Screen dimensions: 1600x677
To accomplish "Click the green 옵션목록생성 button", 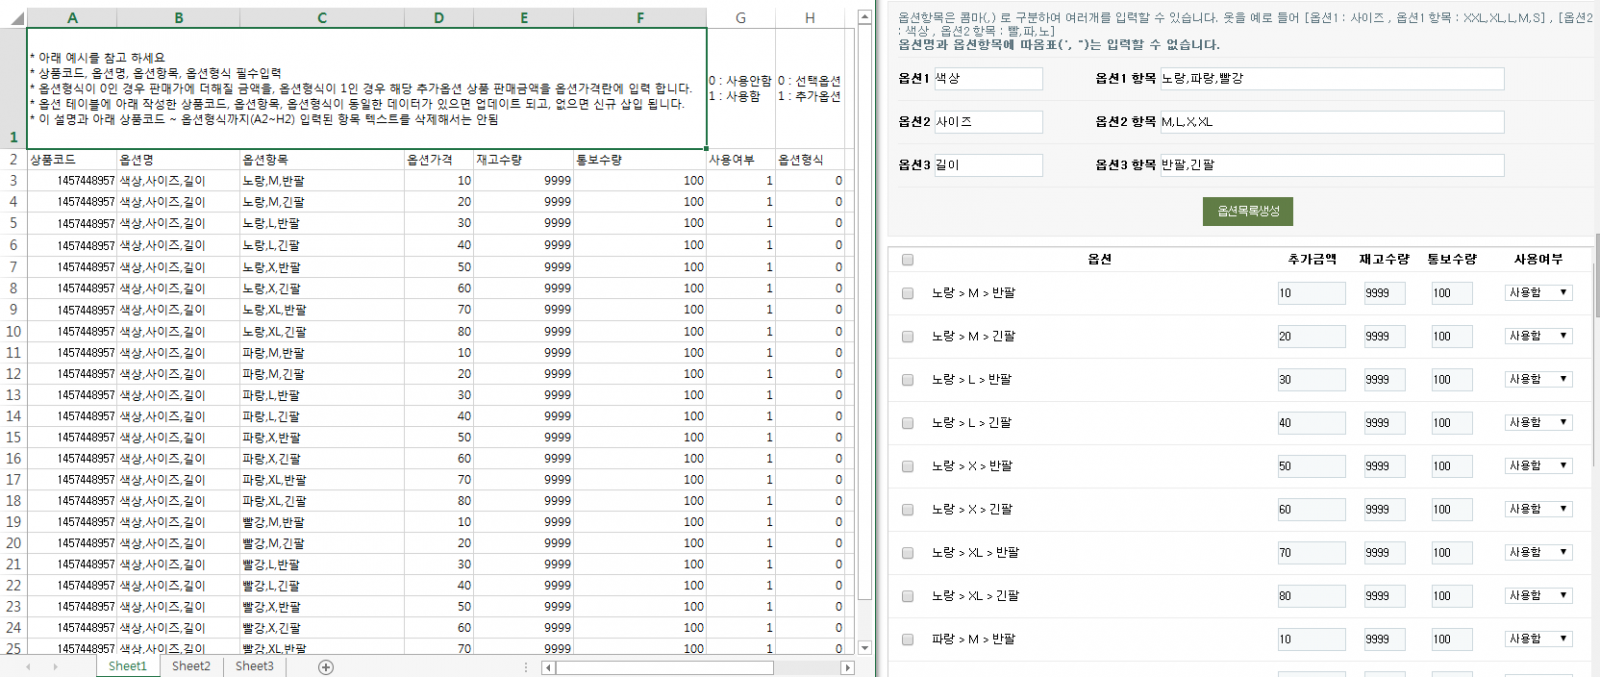I will pyautogui.click(x=1247, y=211).
